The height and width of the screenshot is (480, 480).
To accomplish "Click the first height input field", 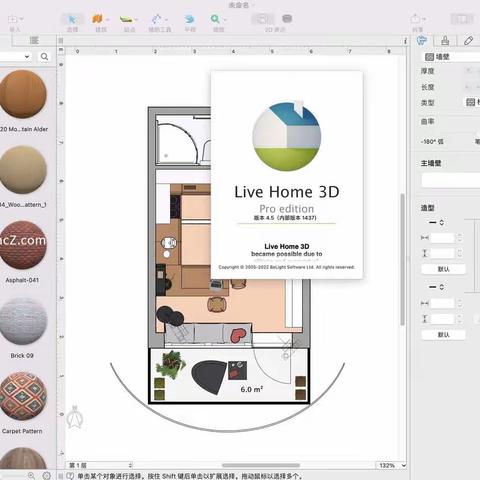I will 442,253.
